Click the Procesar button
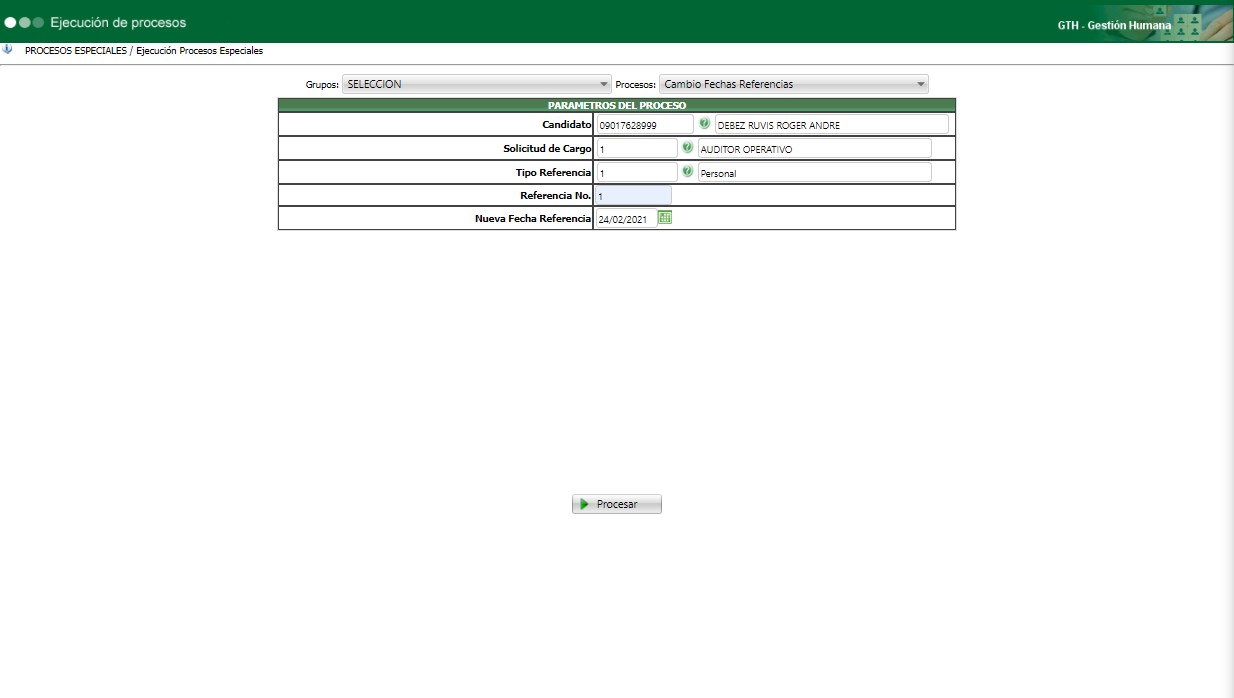The width and height of the screenshot is (1234, 698). point(617,504)
